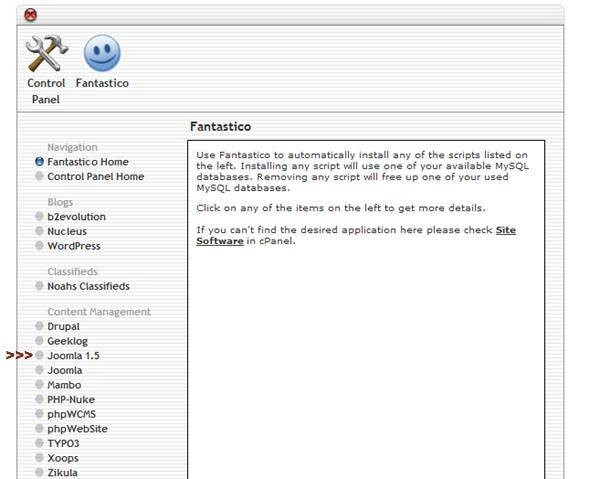Choose Mambo from the CMS list

64,385
